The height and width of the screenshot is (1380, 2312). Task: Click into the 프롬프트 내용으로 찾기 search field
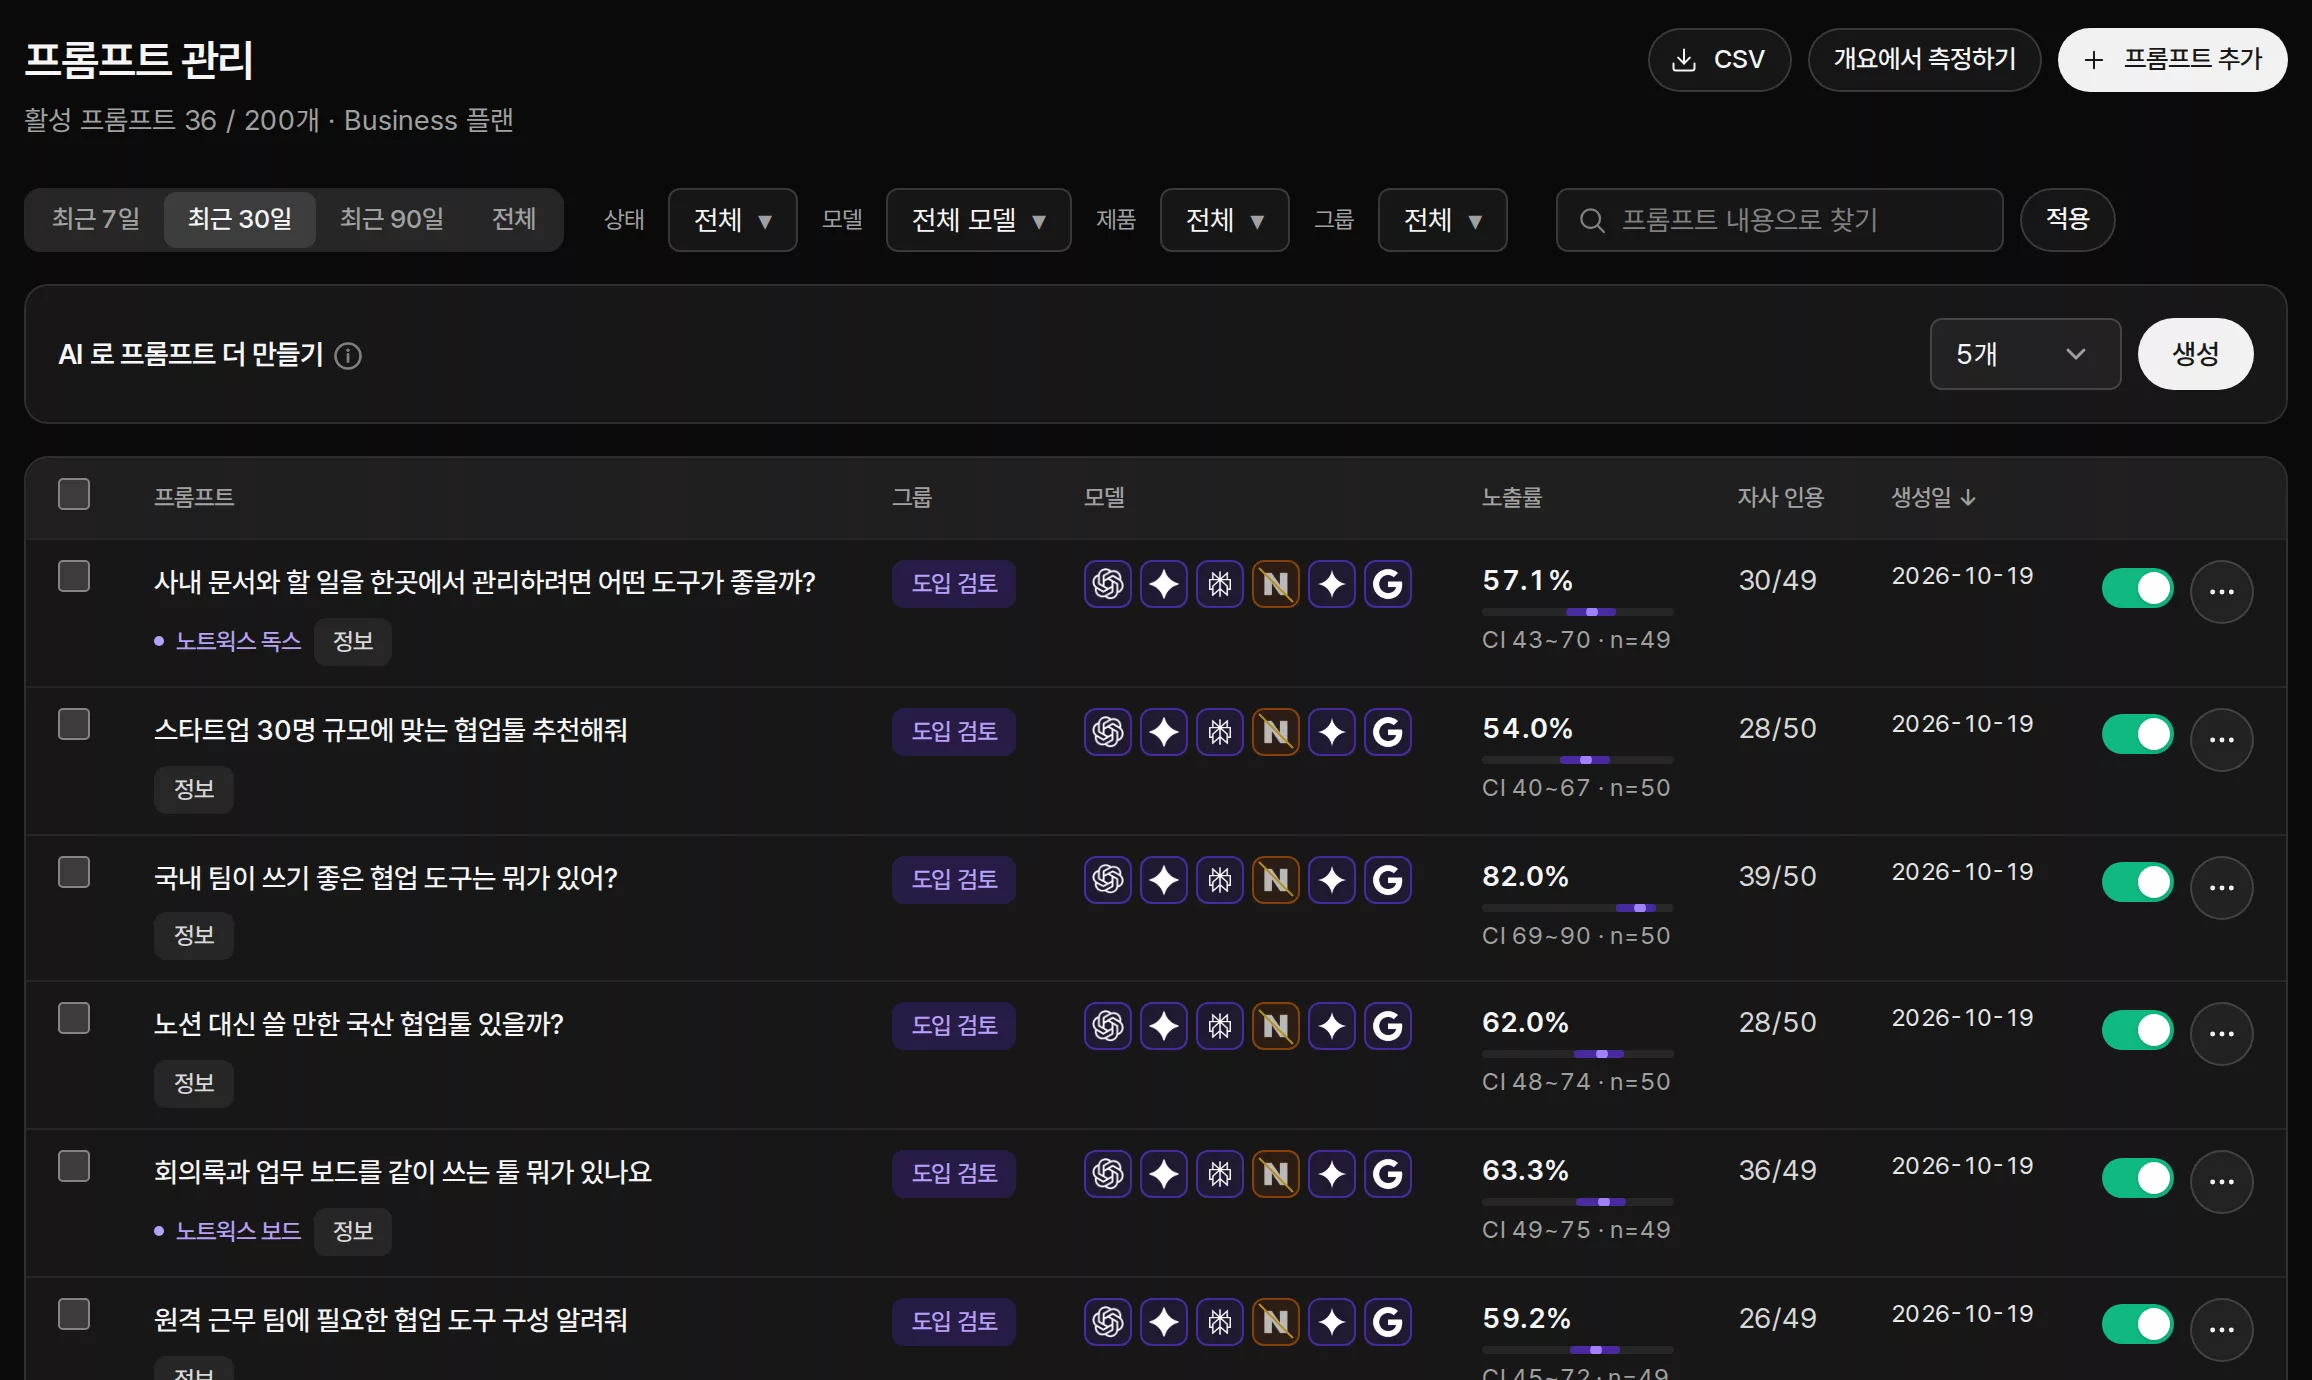coord(1779,220)
